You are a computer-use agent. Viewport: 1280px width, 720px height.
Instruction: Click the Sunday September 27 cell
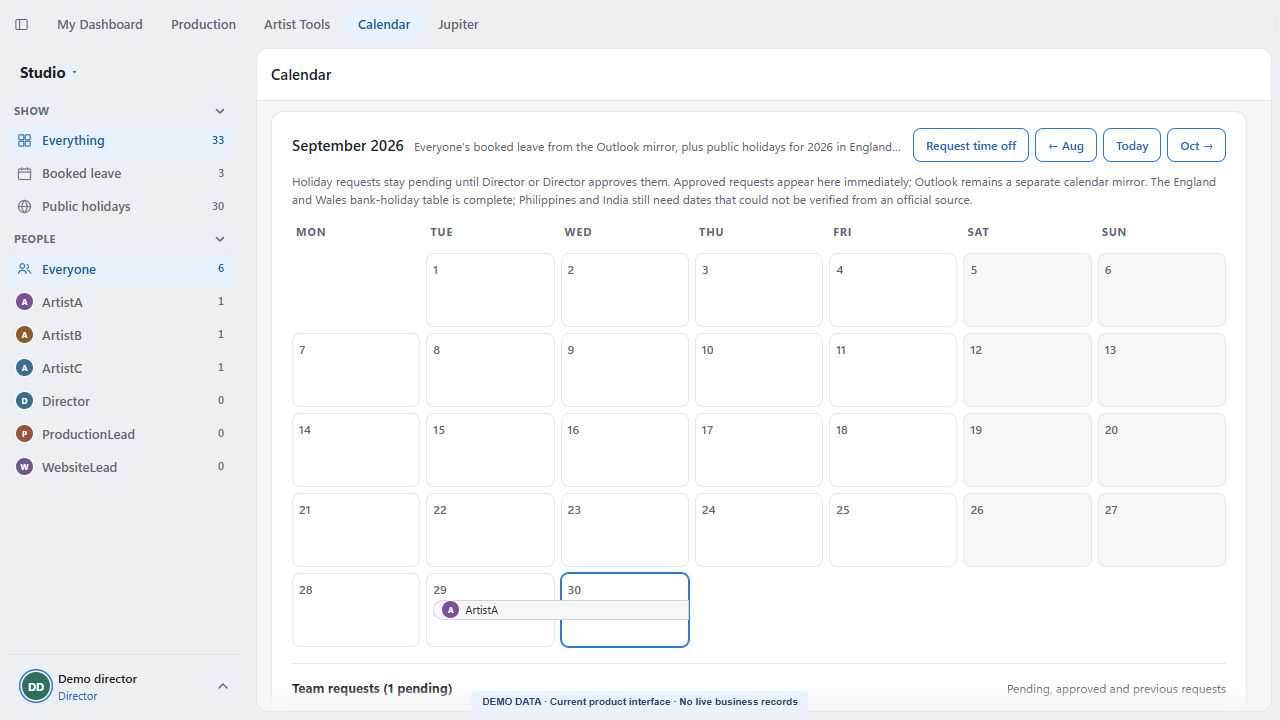(x=1162, y=530)
